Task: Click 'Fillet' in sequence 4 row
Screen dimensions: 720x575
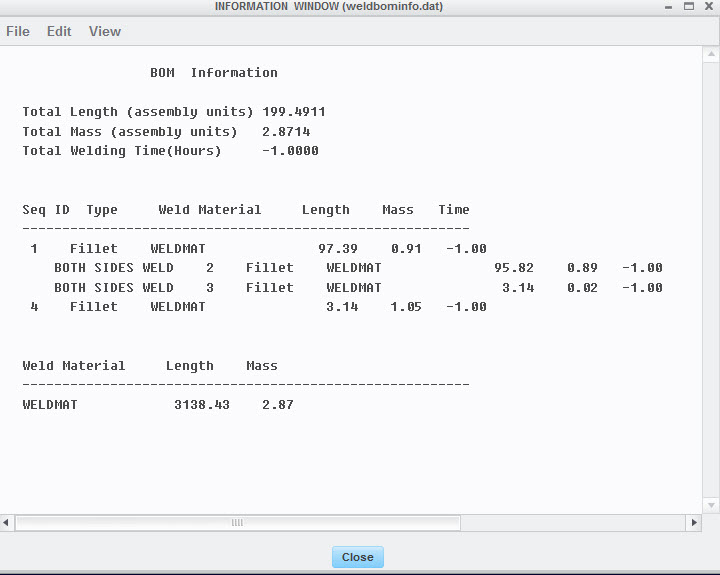Action: [94, 307]
